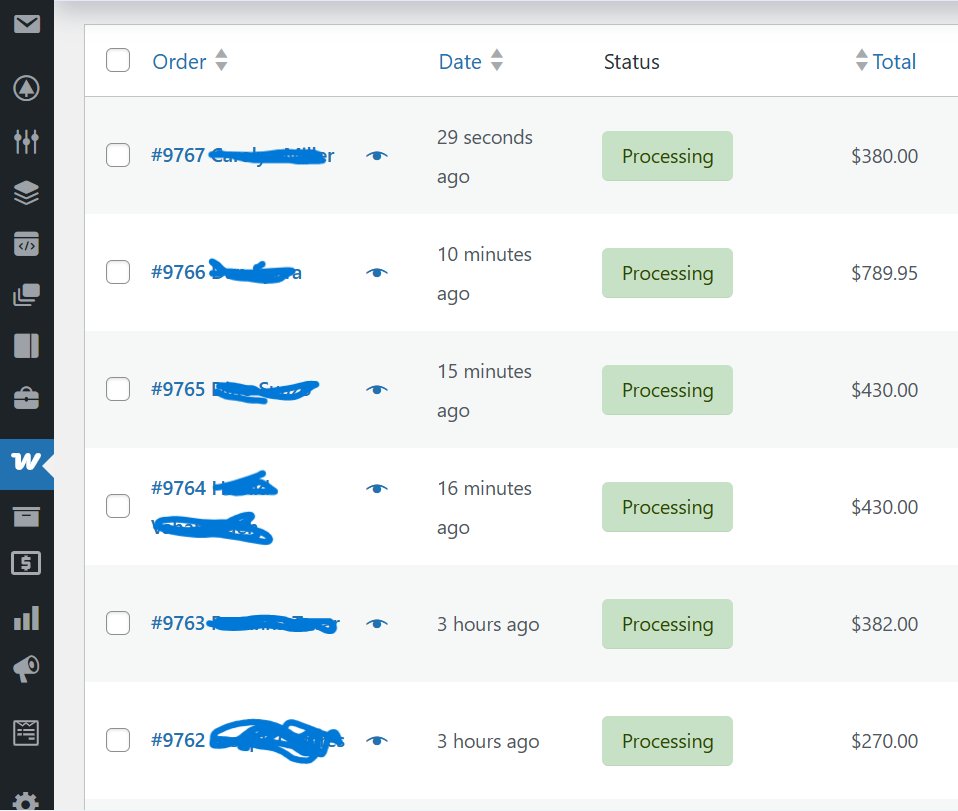This screenshot has height=811, width=958.
Task: Open the order #9765 link
Action: [178, 389]
